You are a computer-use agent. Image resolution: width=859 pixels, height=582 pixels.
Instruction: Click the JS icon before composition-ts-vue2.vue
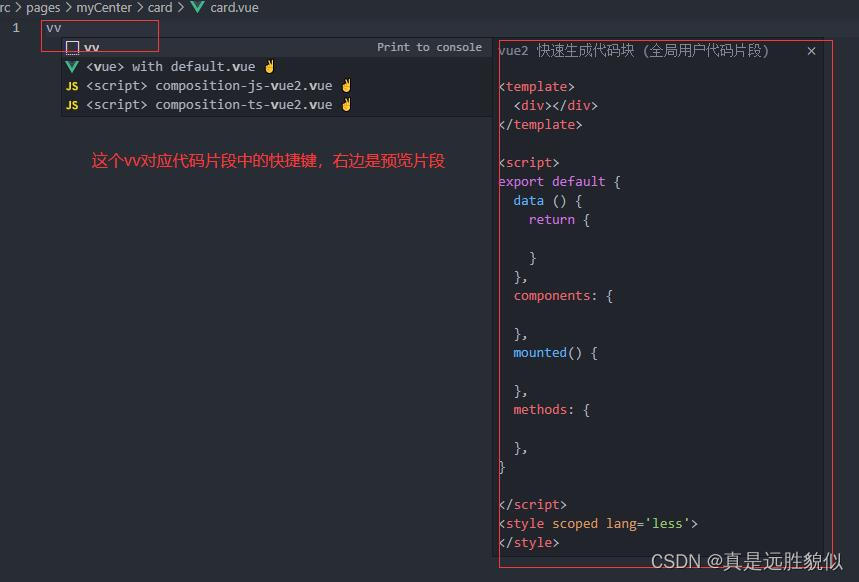point(71,104)
